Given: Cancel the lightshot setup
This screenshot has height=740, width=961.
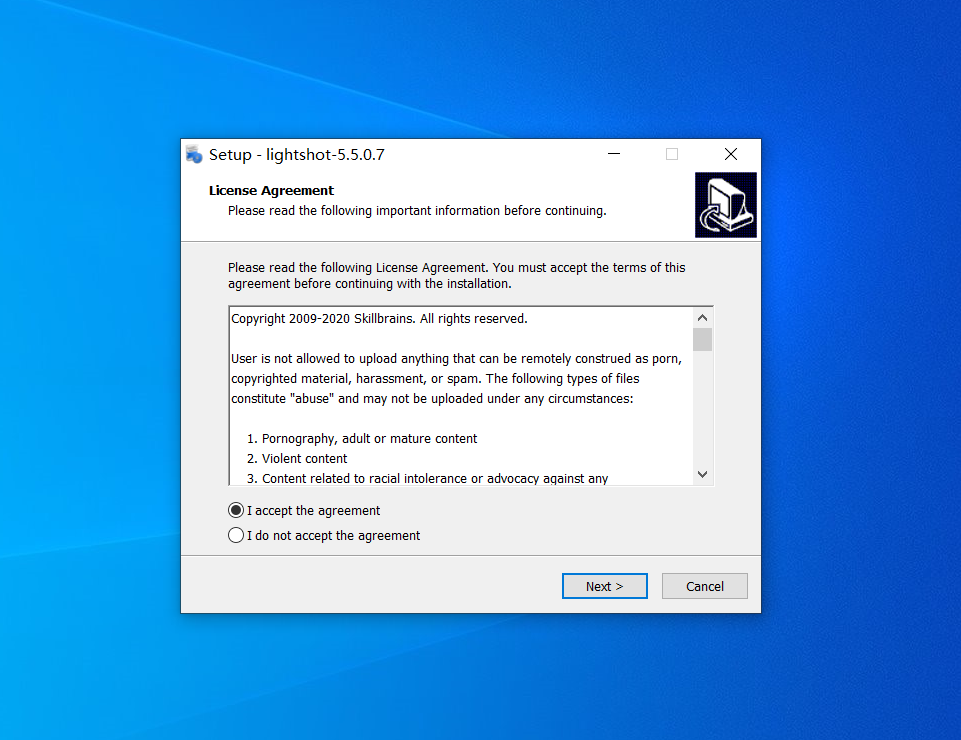Looking at the screenshot, I should [704, 586].
